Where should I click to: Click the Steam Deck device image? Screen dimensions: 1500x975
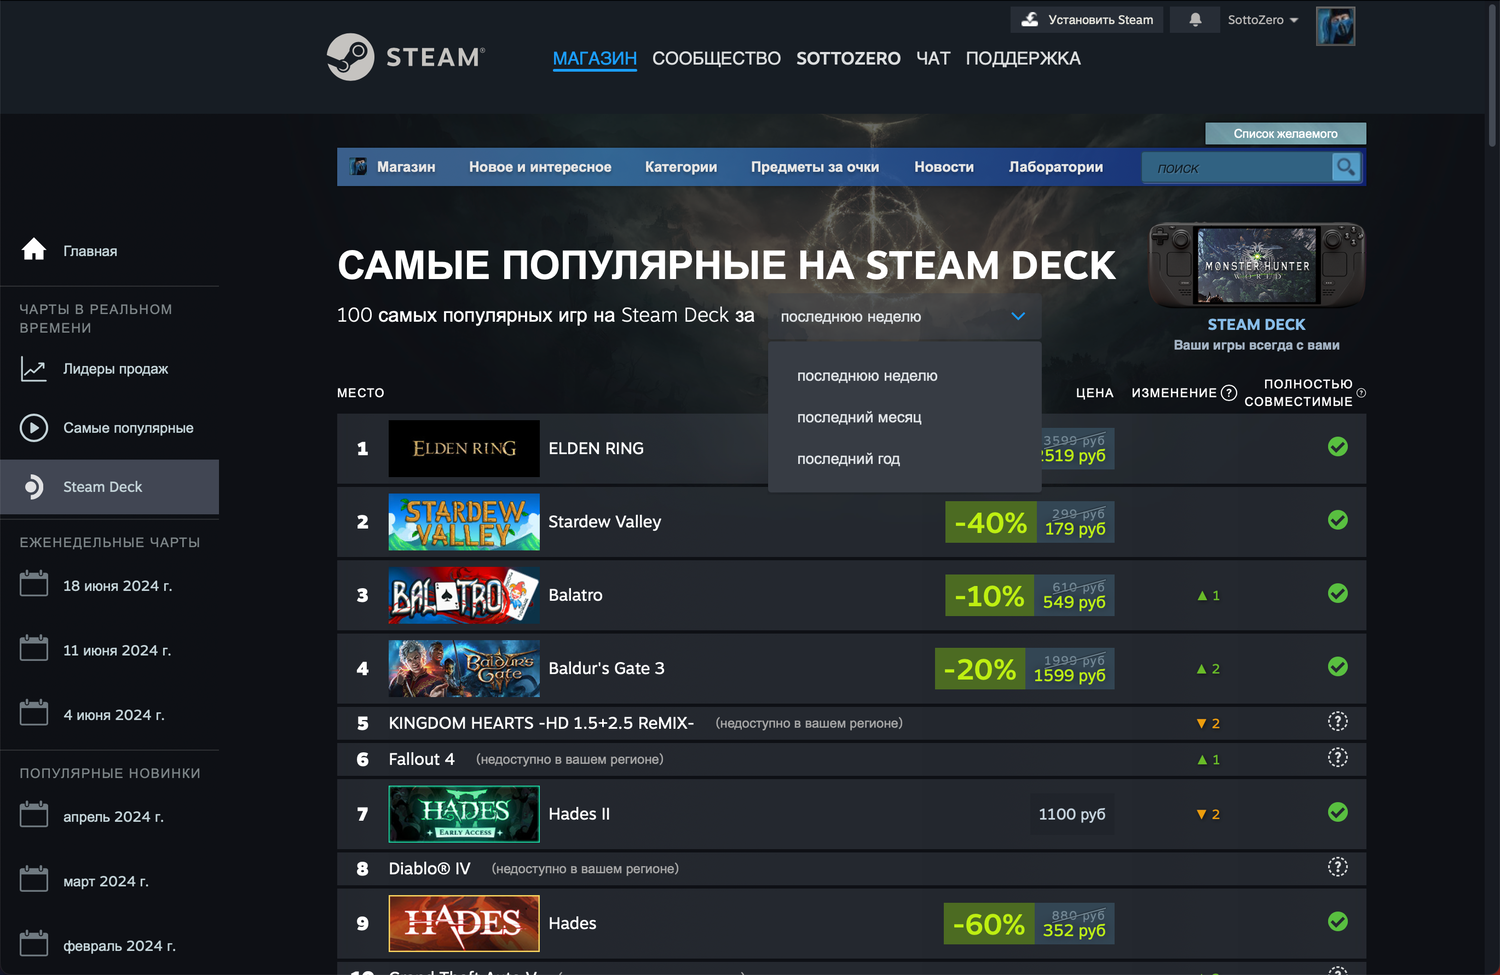tap(1257, 264)
